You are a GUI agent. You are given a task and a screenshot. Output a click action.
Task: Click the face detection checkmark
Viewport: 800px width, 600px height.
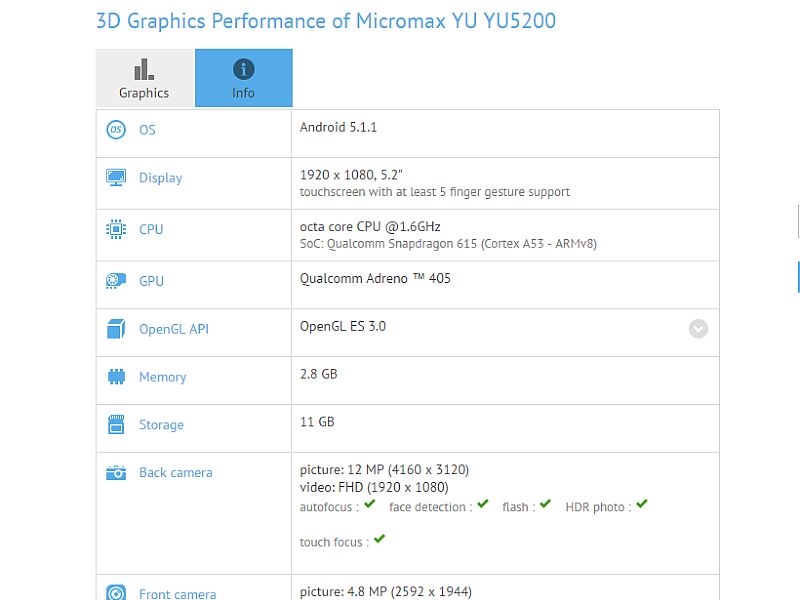(483, 504)
